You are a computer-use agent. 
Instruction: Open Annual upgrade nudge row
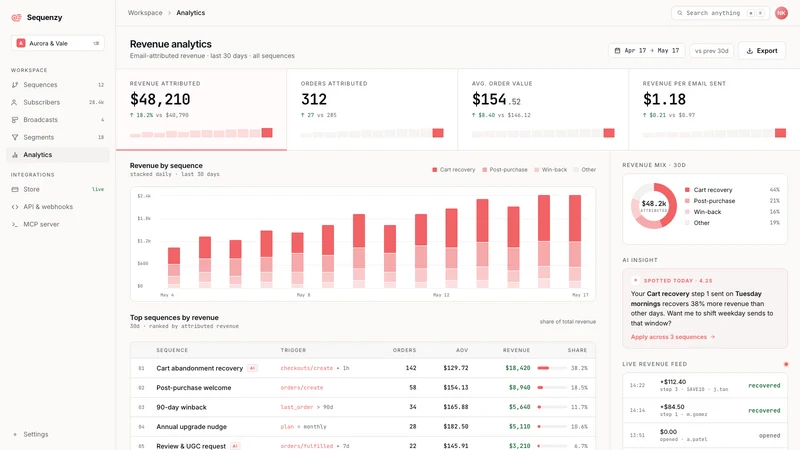point(363,427)
